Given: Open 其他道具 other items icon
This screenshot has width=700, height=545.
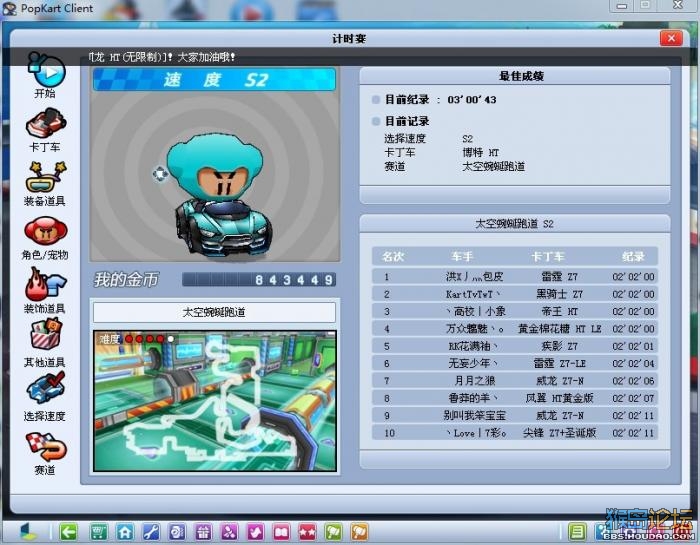Looking at the screenshot, I should (x=46, y=335).
